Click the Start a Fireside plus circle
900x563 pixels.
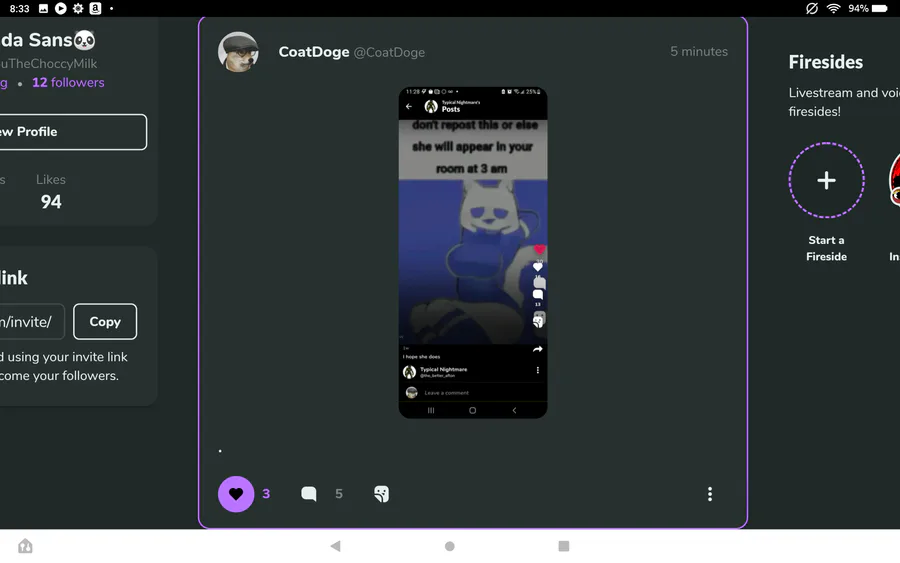(x=826, y=180)
